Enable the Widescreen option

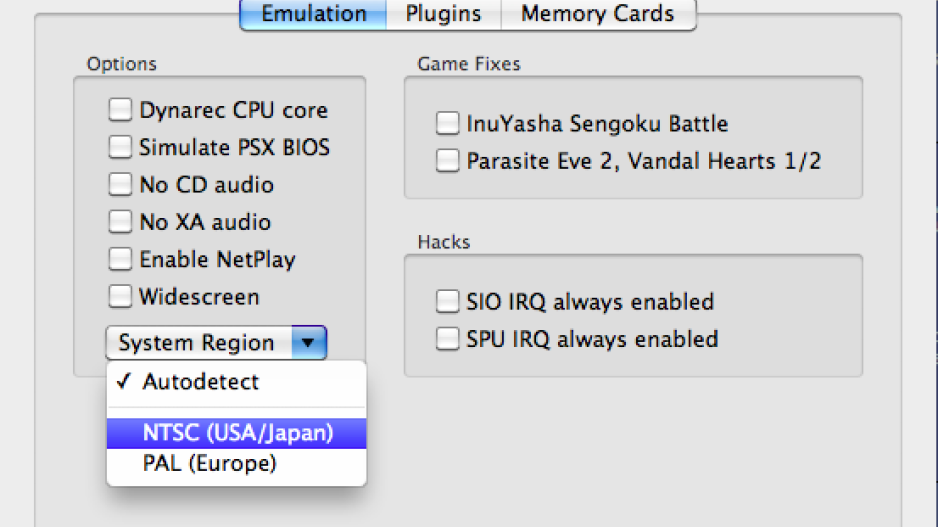tap(120, 296)
